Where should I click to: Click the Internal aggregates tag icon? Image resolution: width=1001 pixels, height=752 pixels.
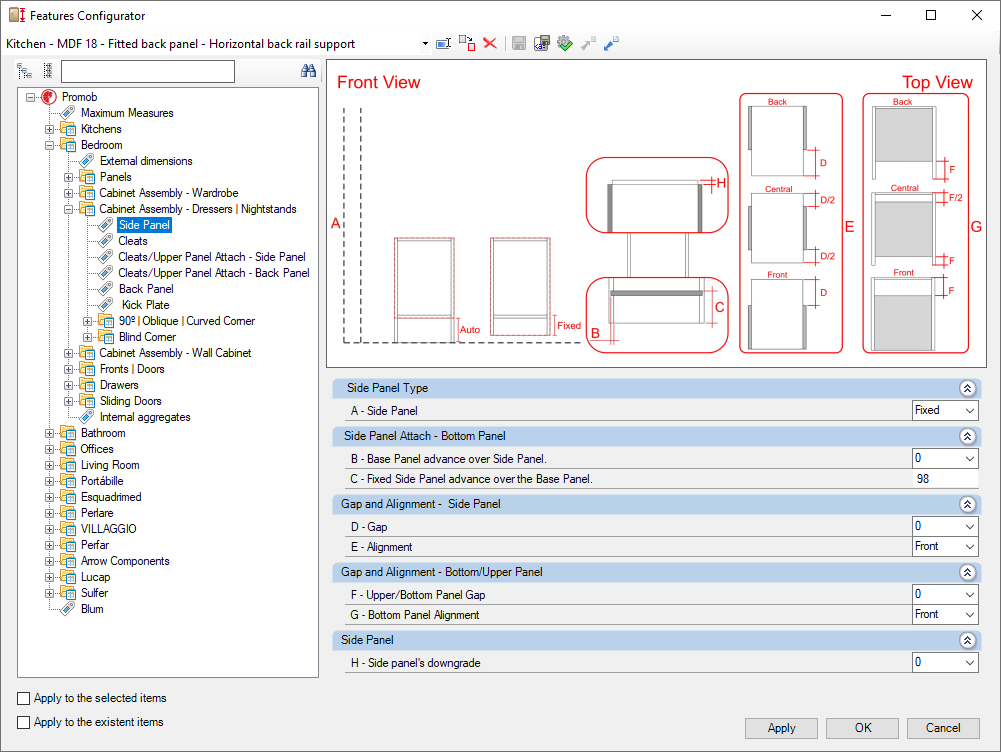(x=87, y=417)
